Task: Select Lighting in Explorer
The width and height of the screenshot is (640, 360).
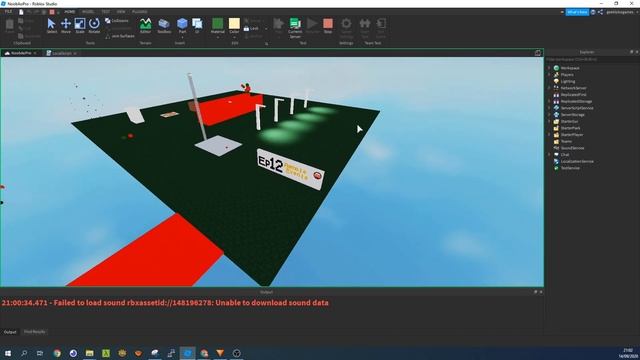Action: [567, 81]
